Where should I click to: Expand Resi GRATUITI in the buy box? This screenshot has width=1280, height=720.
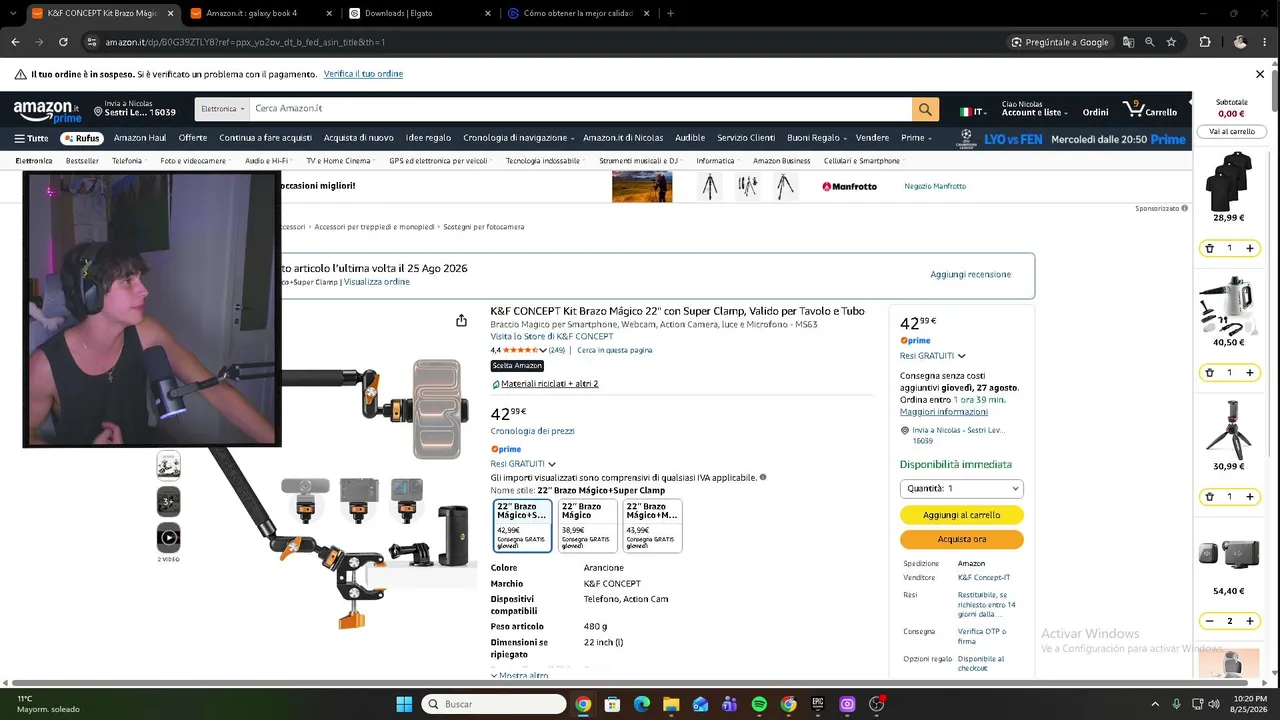click(x=932, y=356)
